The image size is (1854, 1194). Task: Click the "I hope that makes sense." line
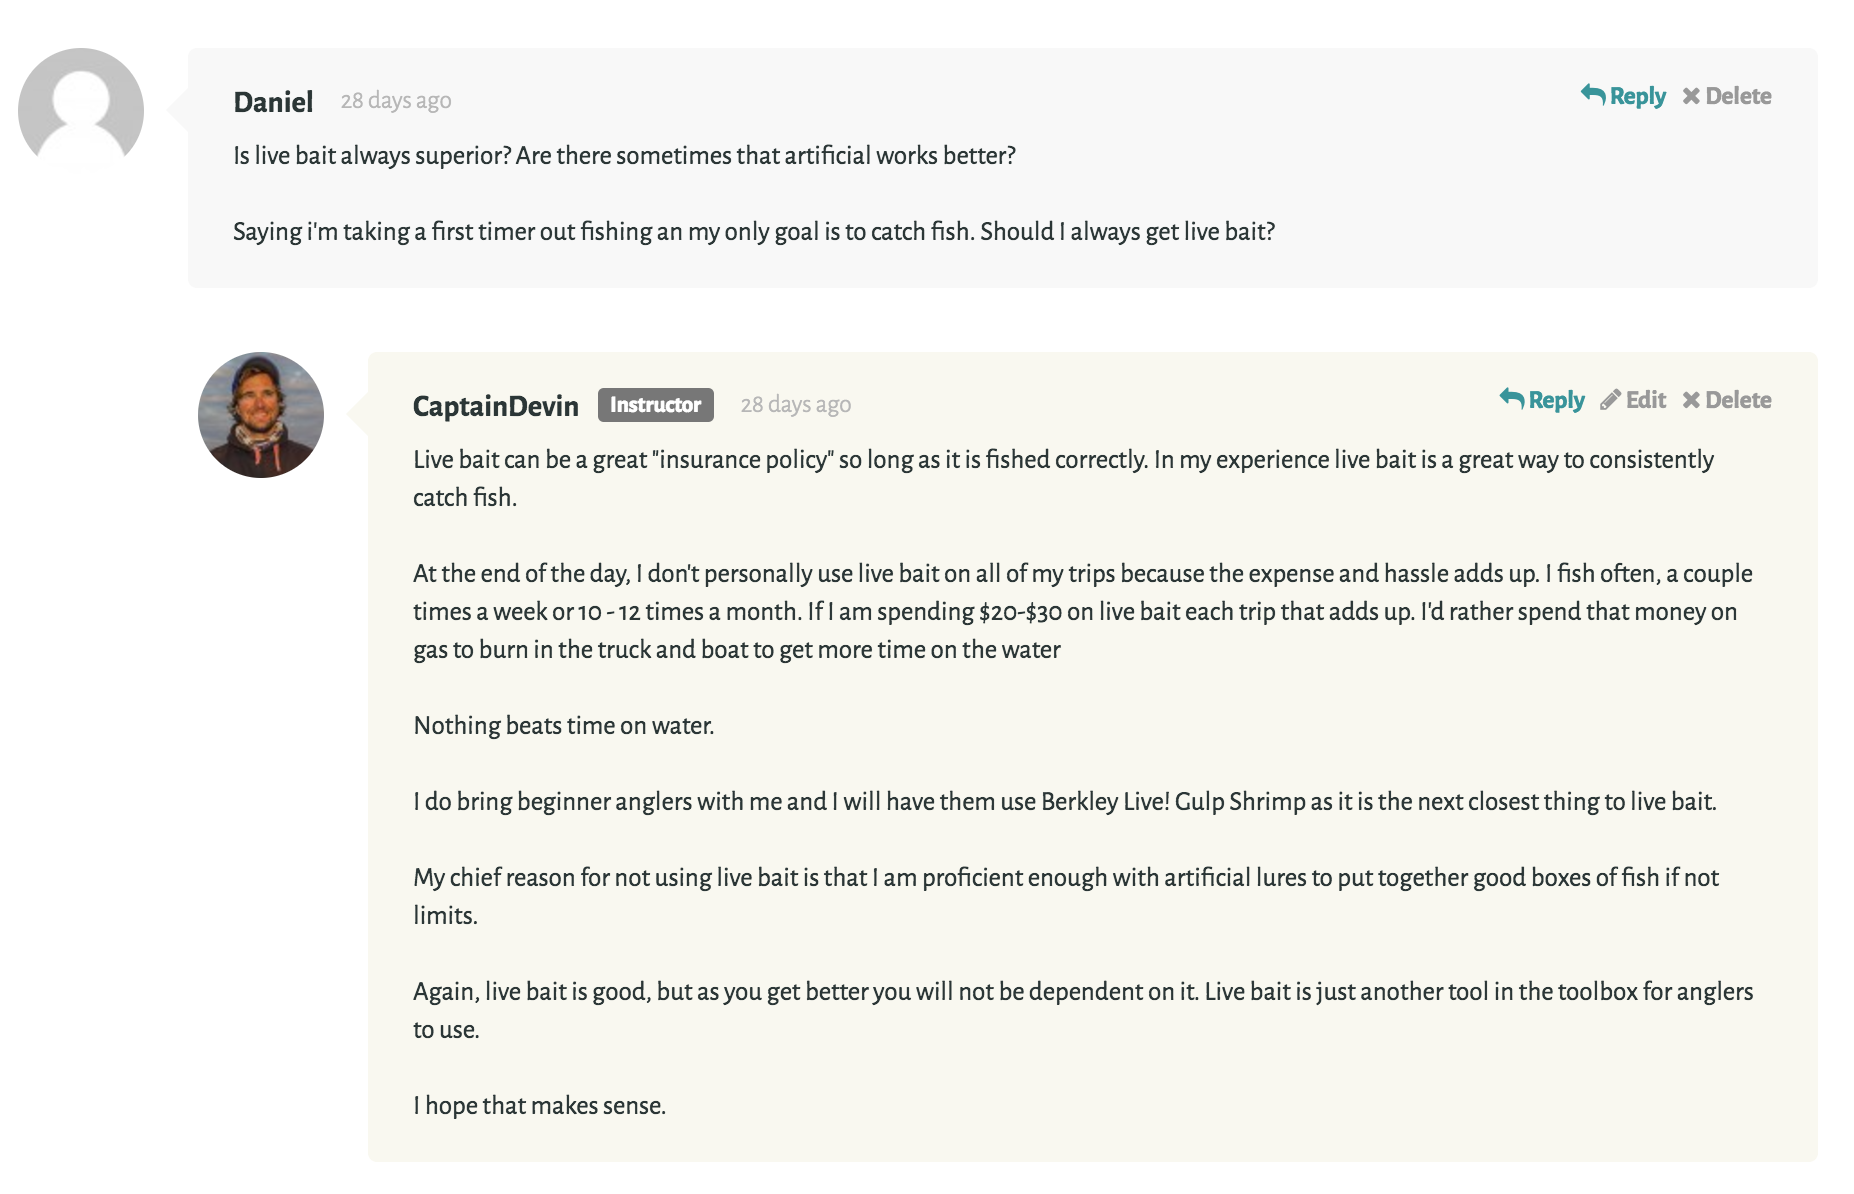click(540, 1105)
